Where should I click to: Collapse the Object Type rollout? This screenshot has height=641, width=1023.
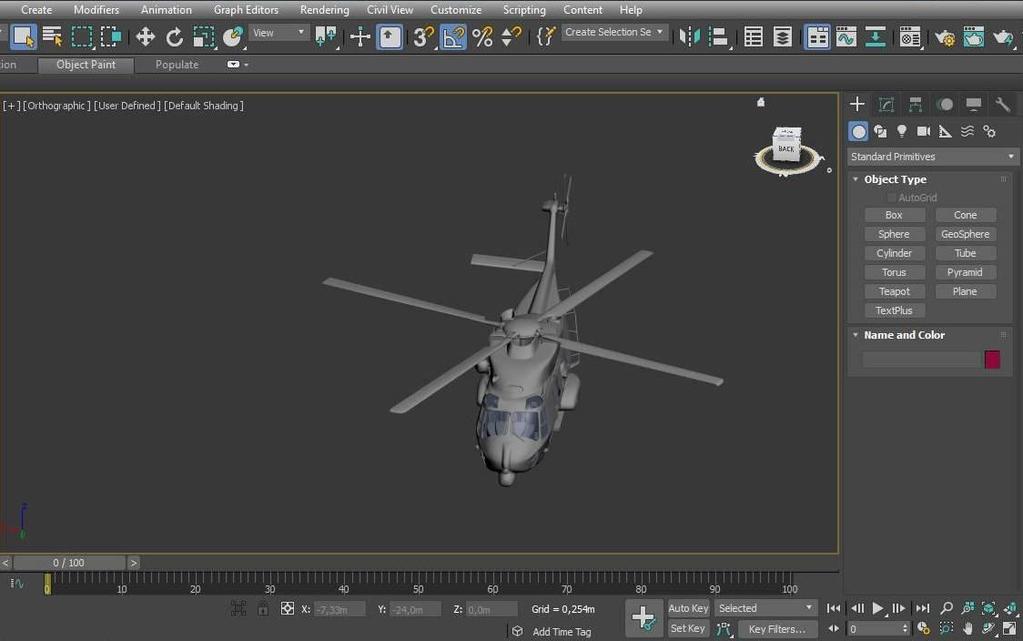point(855,179)
